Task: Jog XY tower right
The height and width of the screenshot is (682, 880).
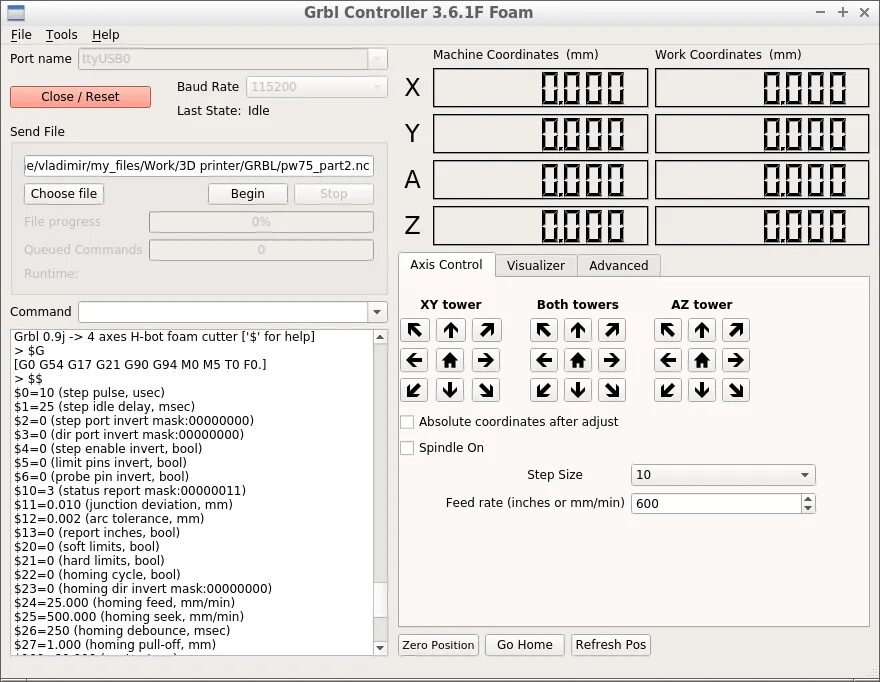Action: pyautogui.click(x=486, y=360)
